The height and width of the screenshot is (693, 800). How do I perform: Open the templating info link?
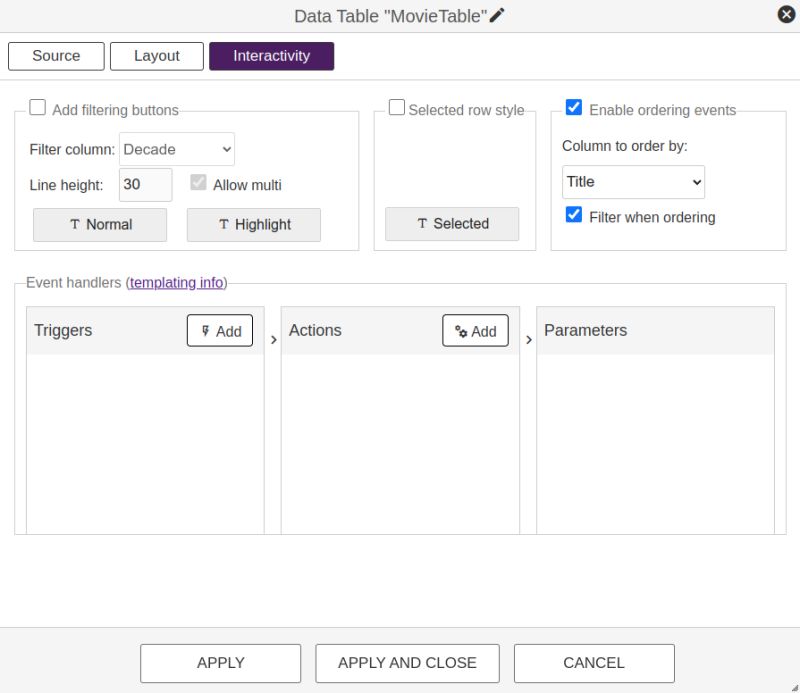[176, 282]
